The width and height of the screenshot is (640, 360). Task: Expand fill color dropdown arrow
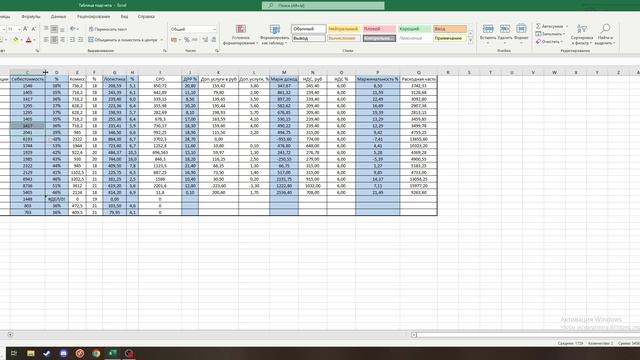(21, 40)
